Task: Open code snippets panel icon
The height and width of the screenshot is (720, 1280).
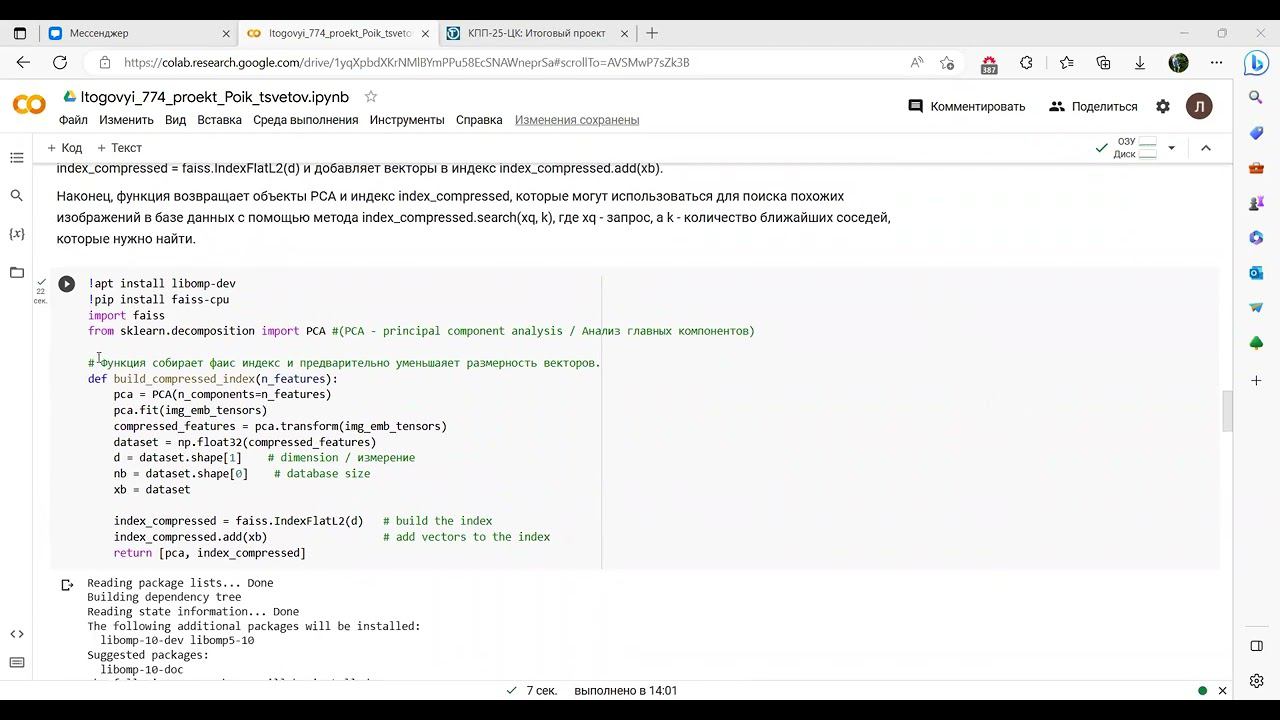Action: [16, 634]
